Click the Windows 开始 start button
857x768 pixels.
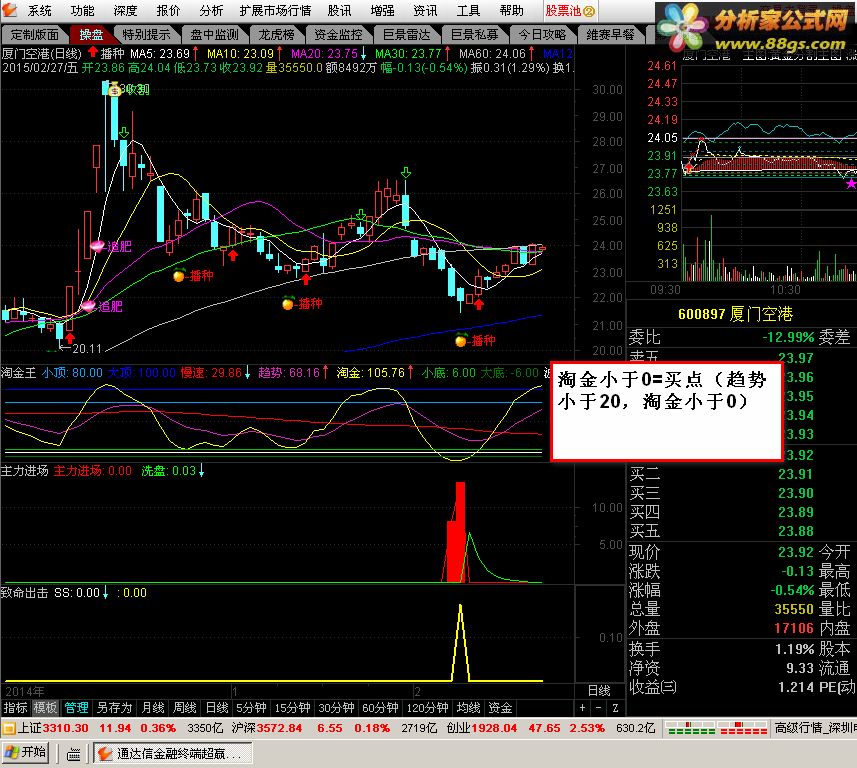[x=25, y=753]
